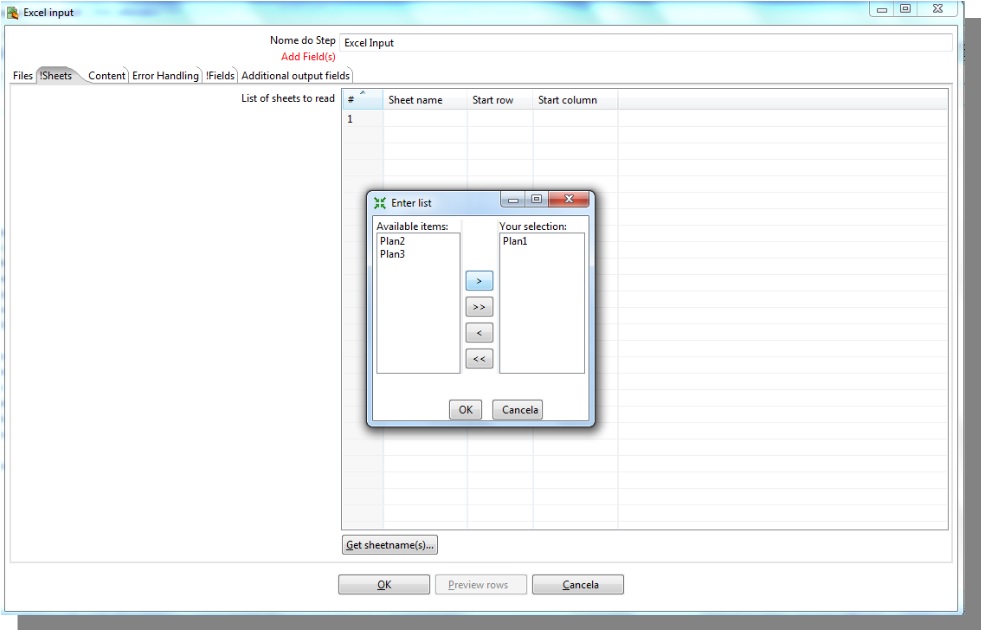
Task: Add all items with double right arrow
Action: (x=479, y=308)
